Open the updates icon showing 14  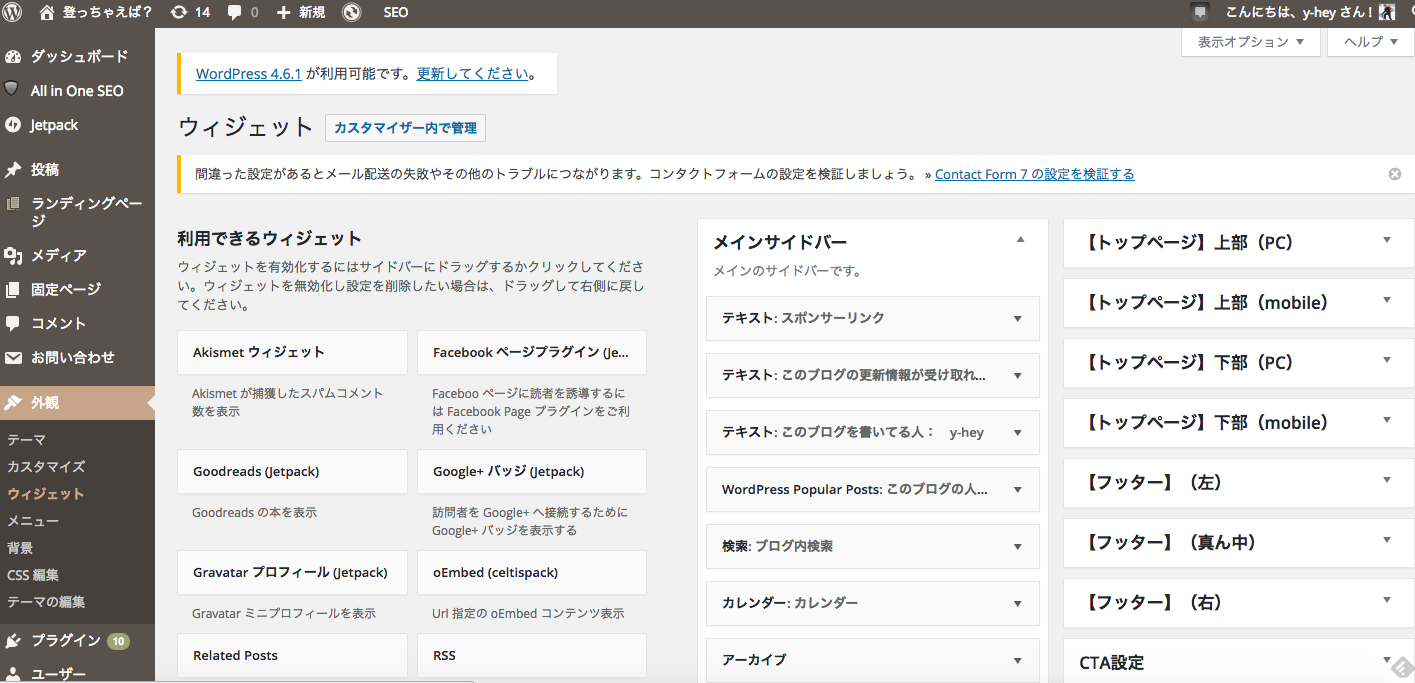point(179,13)
